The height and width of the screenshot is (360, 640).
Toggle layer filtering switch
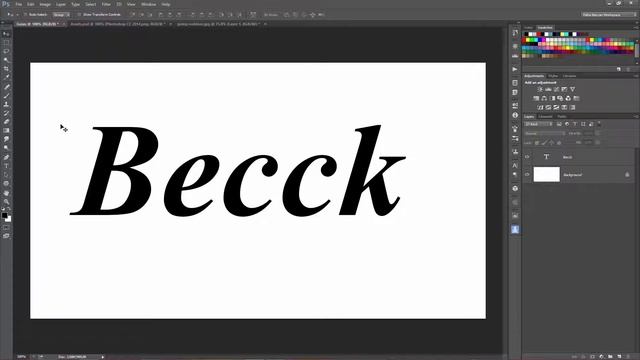599,123
